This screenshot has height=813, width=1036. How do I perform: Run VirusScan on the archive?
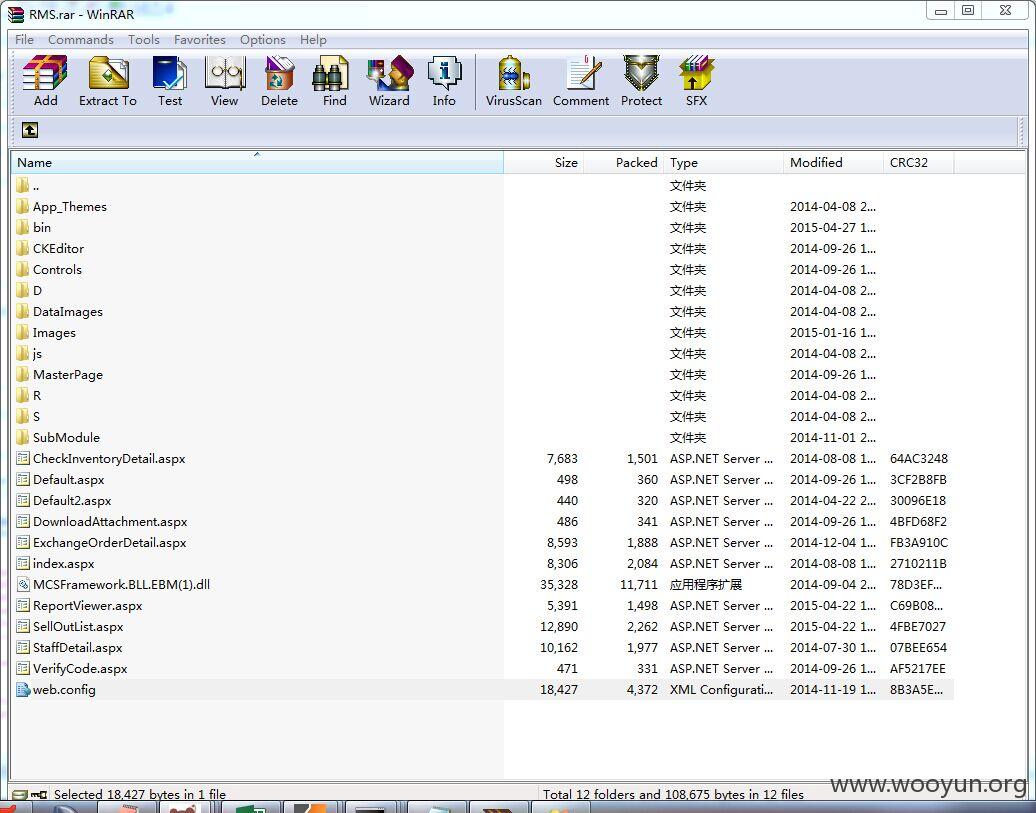click(513, 81)
